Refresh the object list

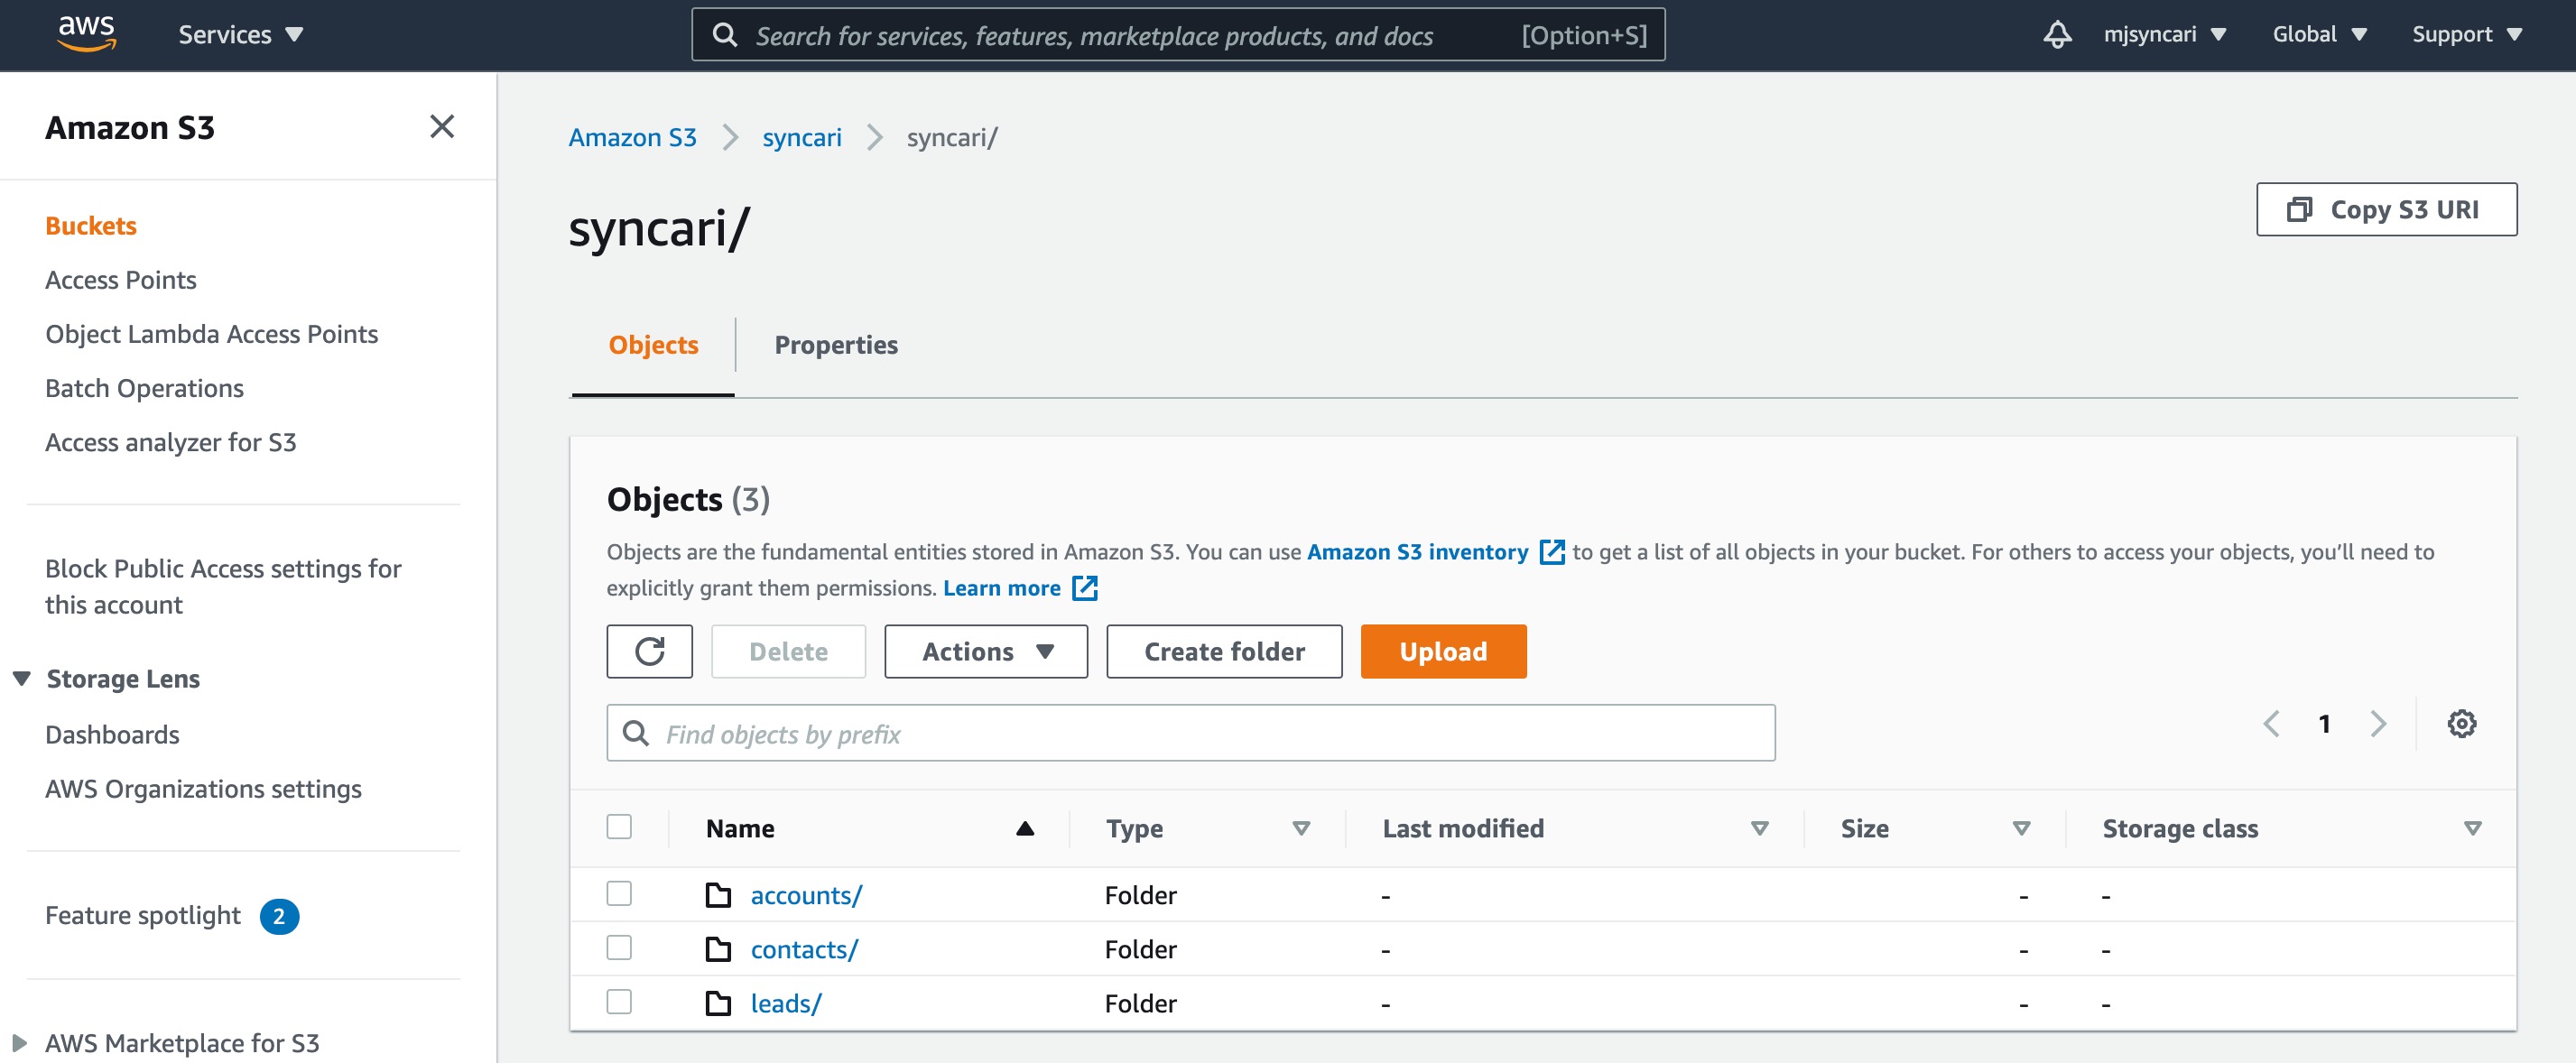pyautogui.click(x=649, y=651)
